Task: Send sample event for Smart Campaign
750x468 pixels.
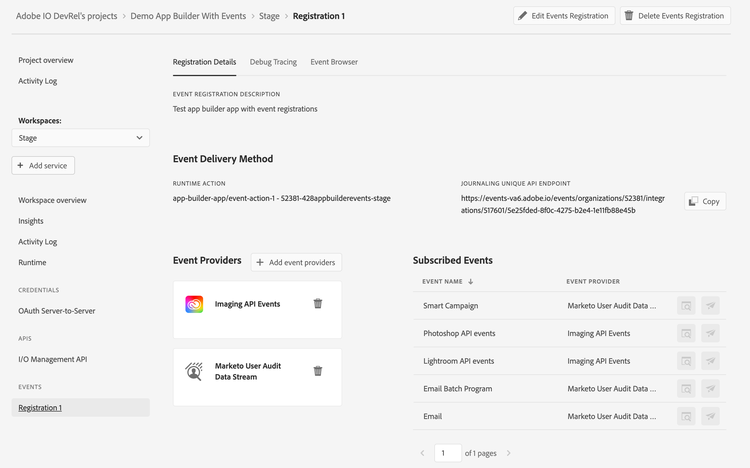Action: [710, 306]
